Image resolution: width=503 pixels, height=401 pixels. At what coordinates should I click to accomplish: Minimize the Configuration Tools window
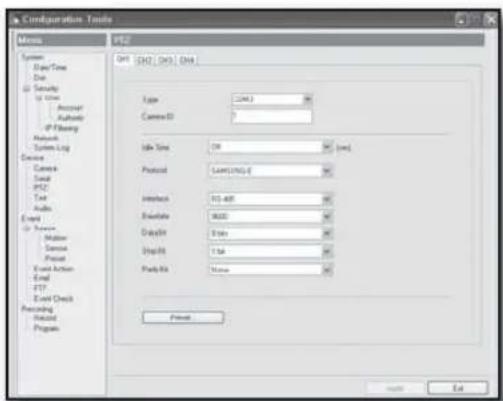pos(461,20)
